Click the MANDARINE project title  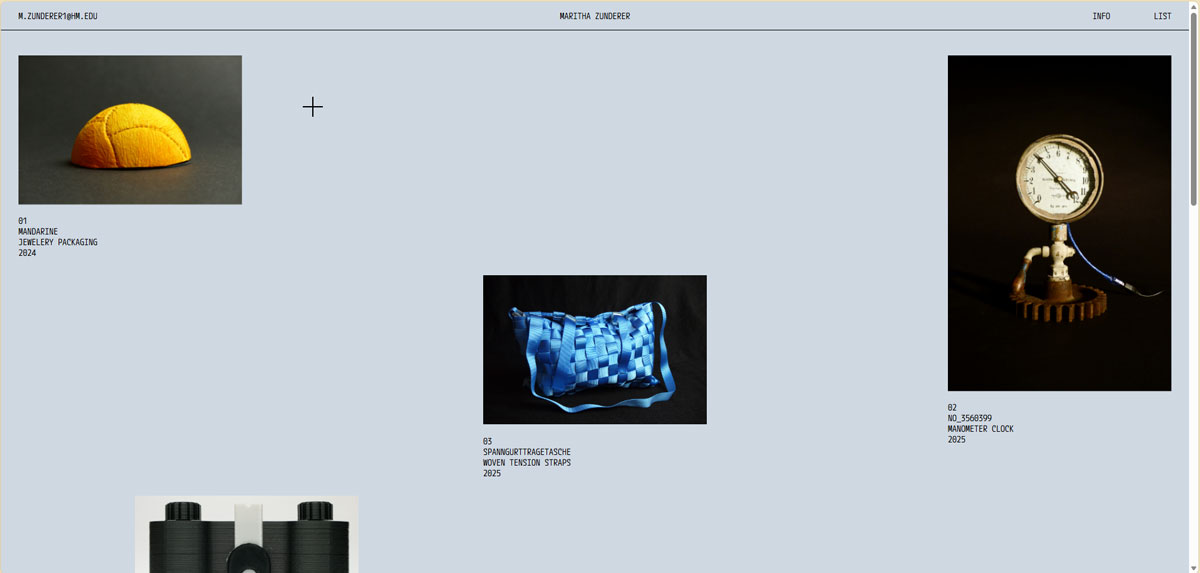click(x=38, y=232)
